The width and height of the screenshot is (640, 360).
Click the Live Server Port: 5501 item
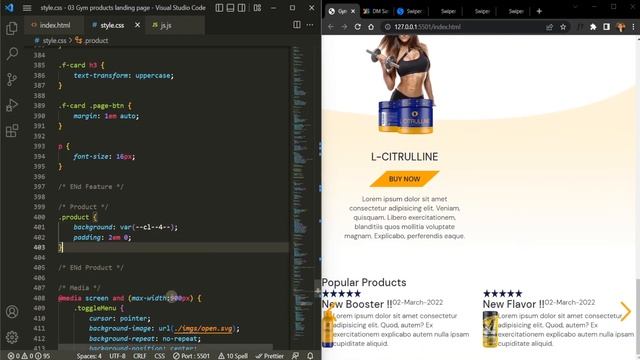[x=191, y=356]
